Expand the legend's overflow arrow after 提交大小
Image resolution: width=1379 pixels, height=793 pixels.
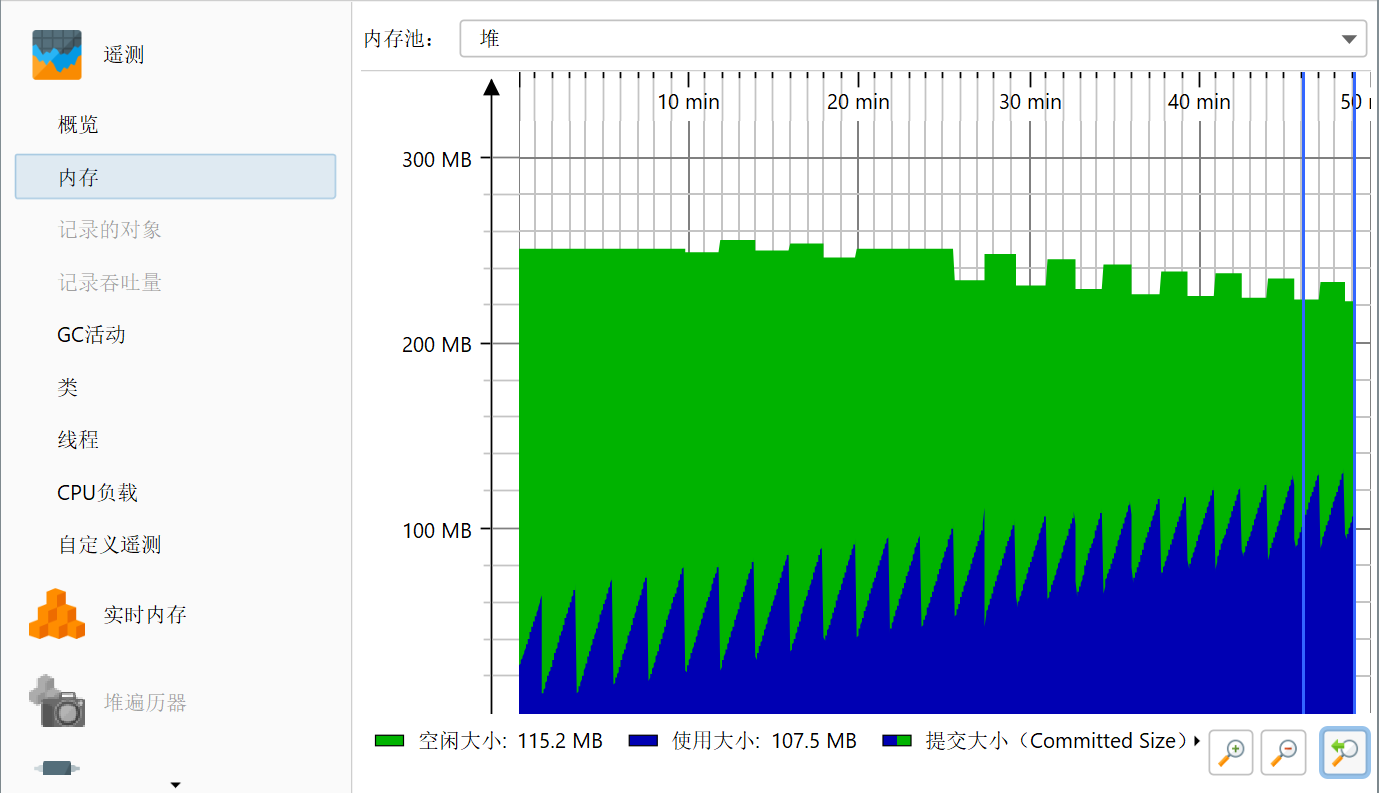coord(1197,741)
